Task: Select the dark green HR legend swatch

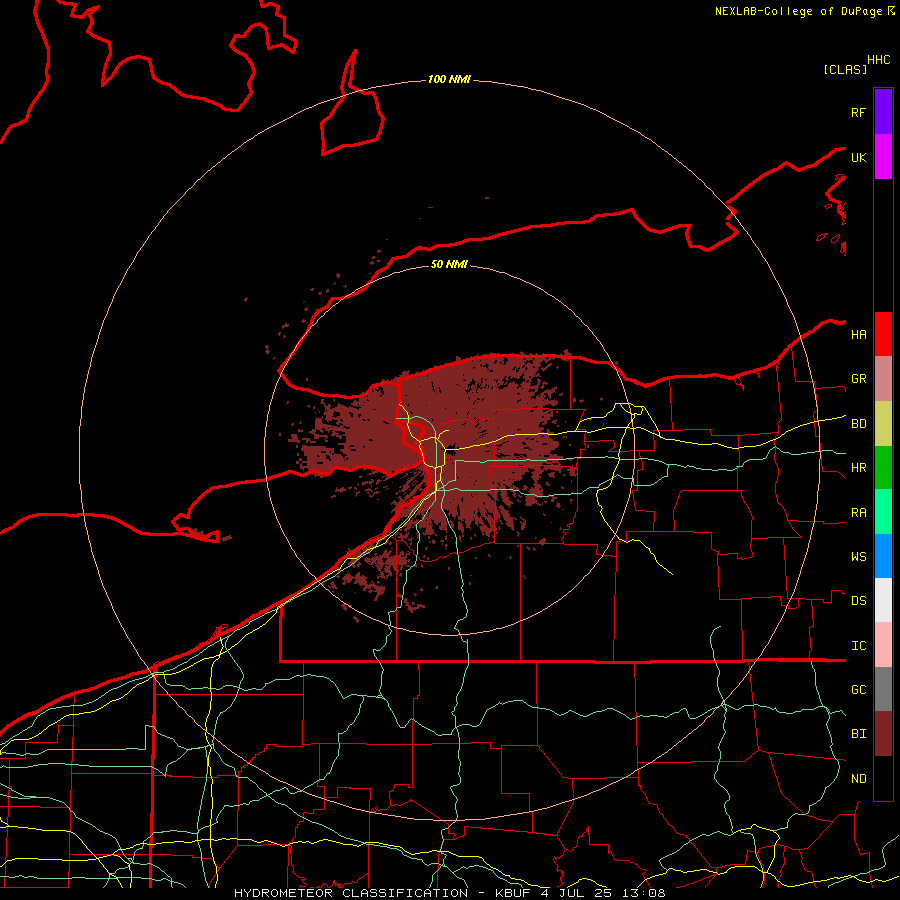Action: tap(883, 468)
